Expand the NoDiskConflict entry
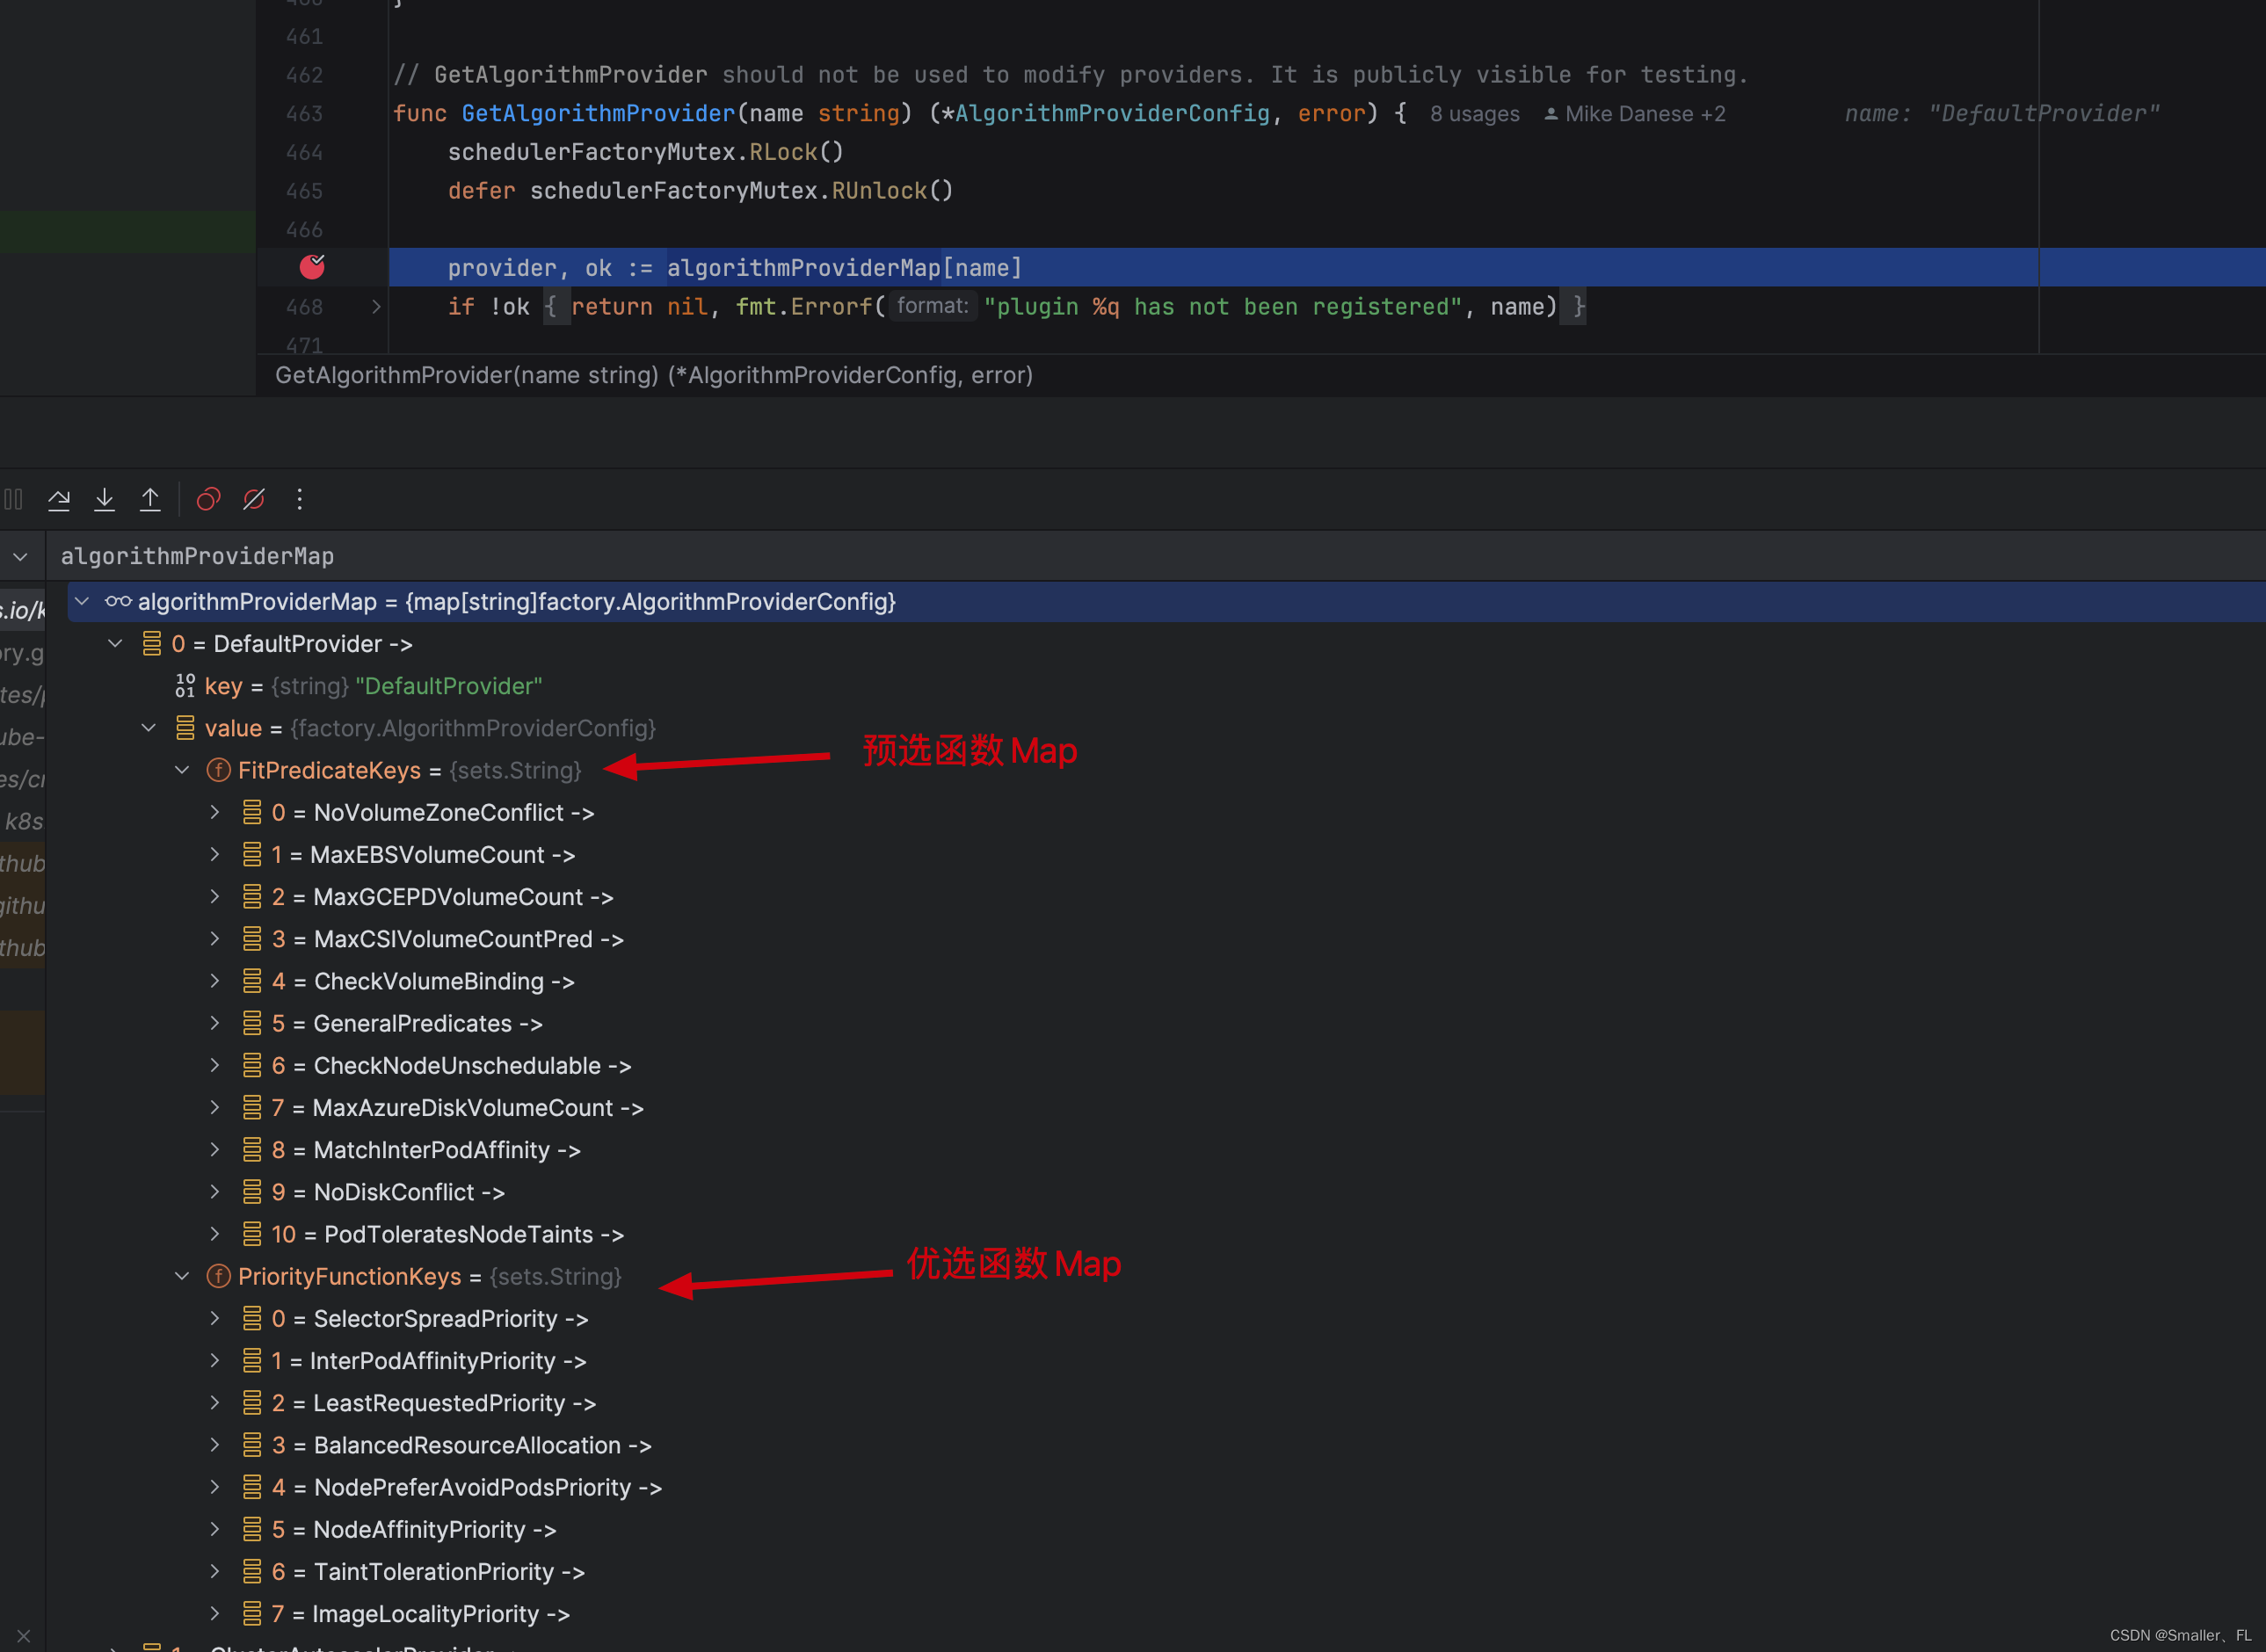2266x1652 pixels. [215, 1191]
